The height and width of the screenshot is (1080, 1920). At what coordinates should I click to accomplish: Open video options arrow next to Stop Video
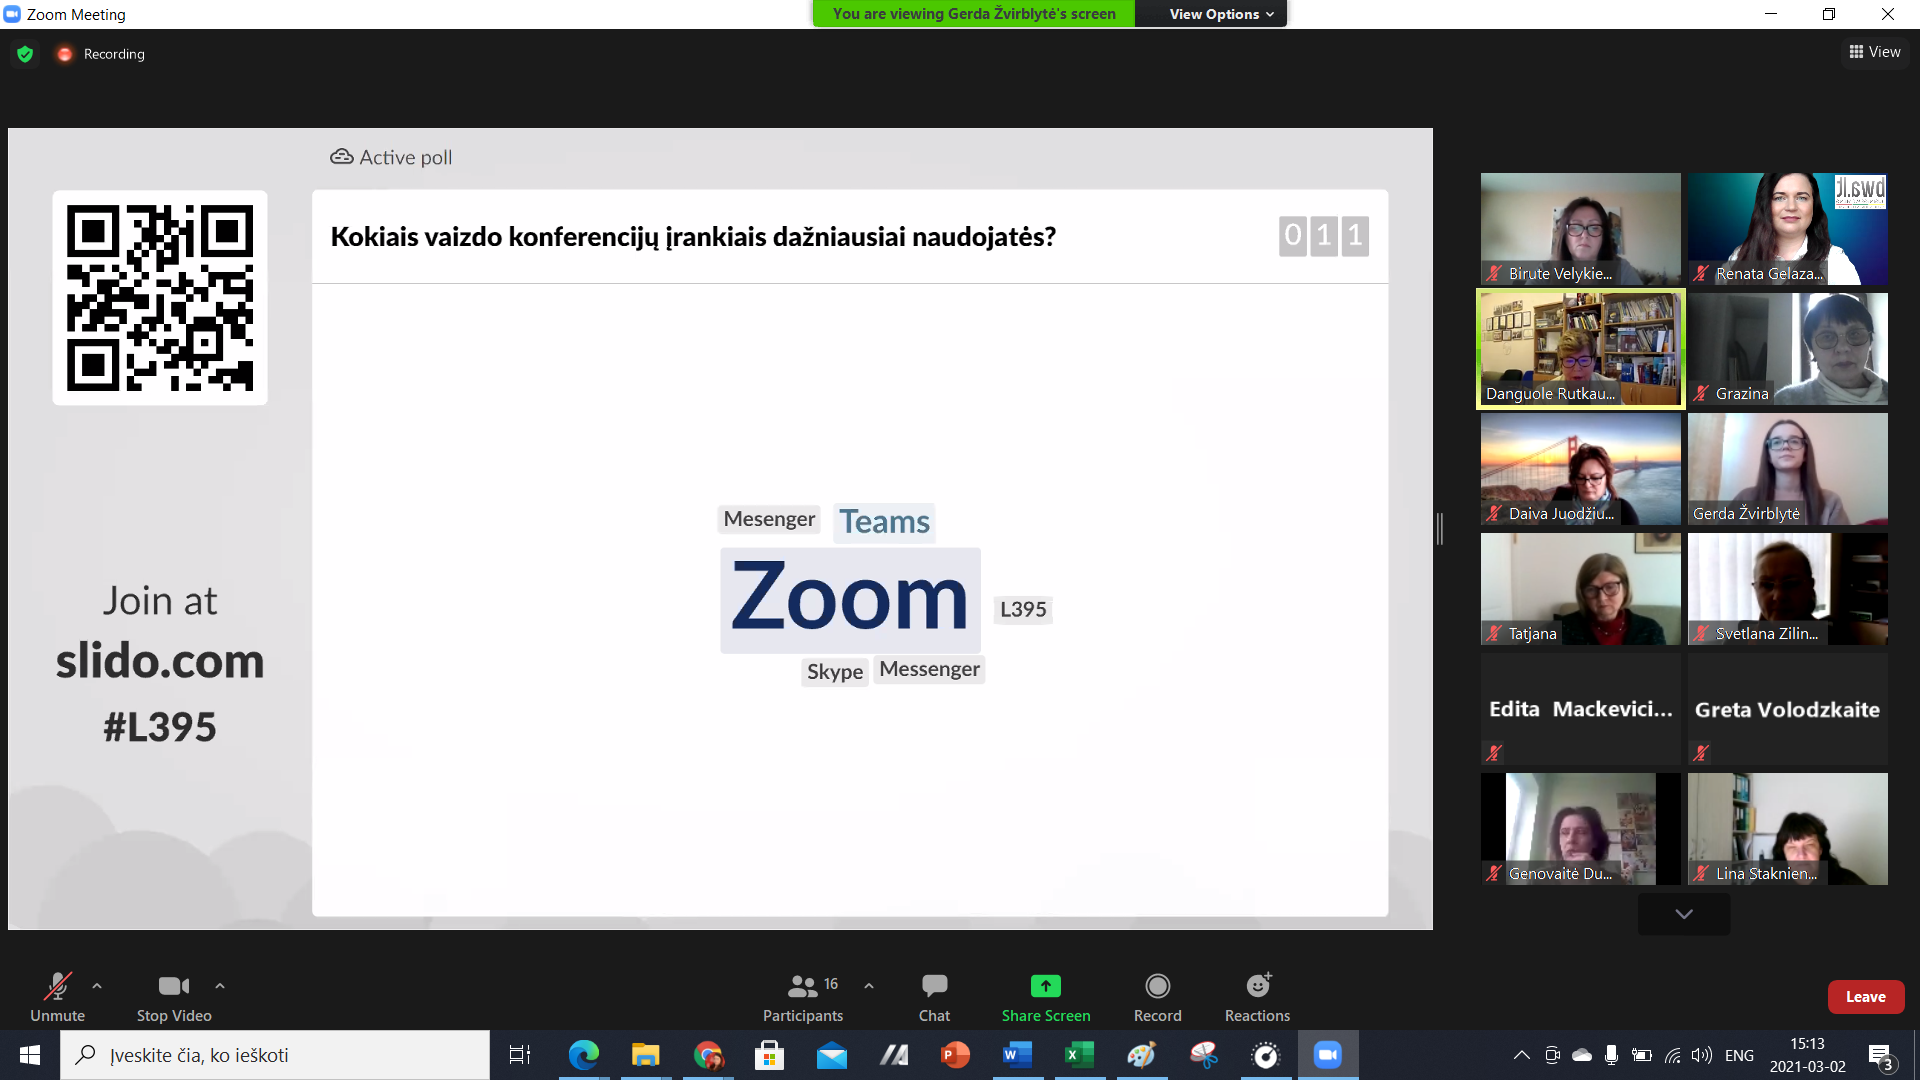point(220,986)
